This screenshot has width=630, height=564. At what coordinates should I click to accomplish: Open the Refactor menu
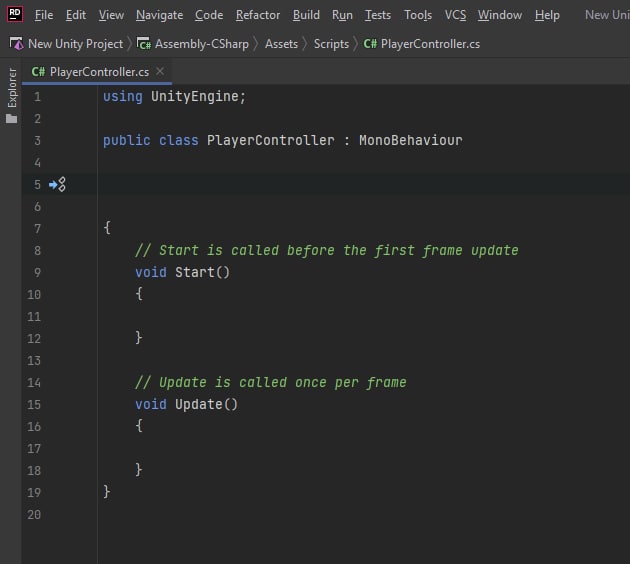point(258,15)
